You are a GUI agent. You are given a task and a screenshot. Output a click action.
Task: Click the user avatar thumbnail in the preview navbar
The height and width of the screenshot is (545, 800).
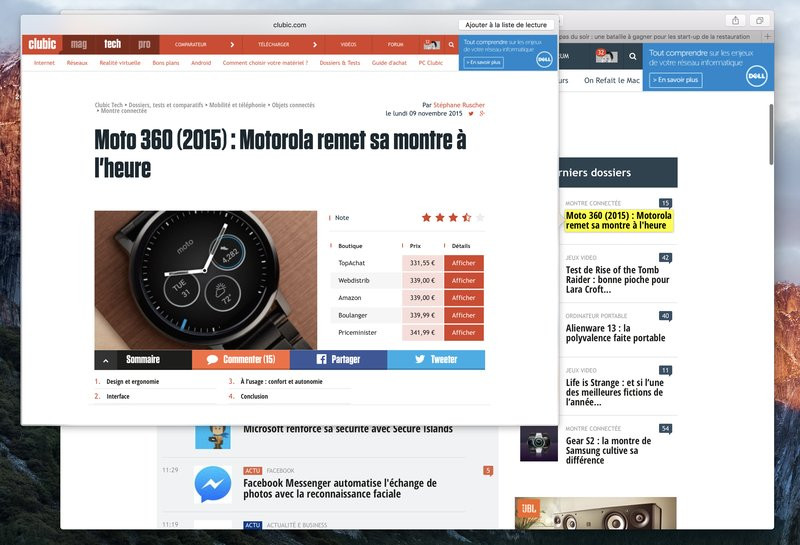pos(432,44)
